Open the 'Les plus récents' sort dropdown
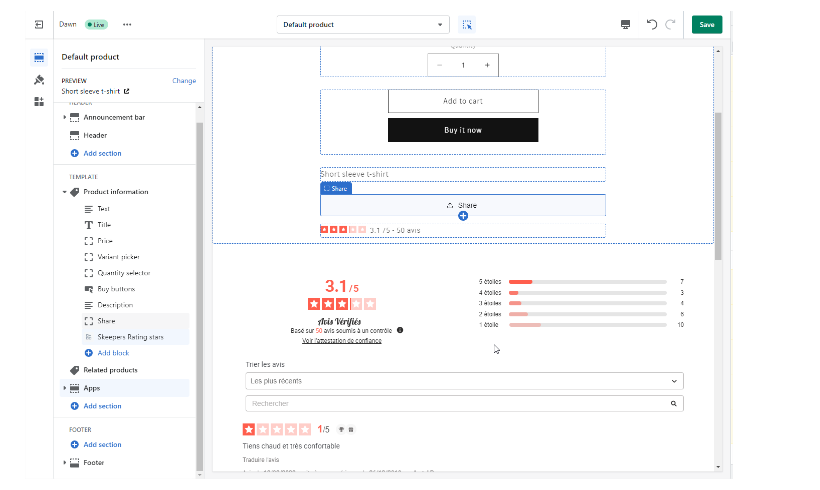Screen dimensions: 820x490 [x=464, y=381]
